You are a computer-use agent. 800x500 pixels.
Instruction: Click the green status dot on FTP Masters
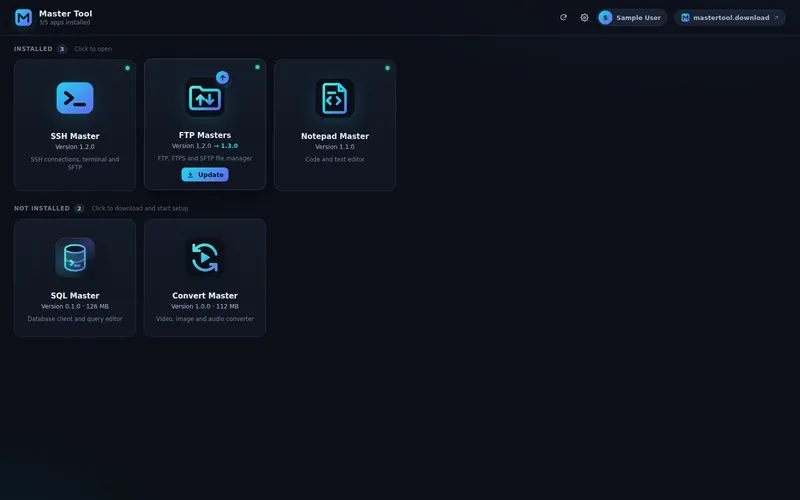(x=257, y=67)
